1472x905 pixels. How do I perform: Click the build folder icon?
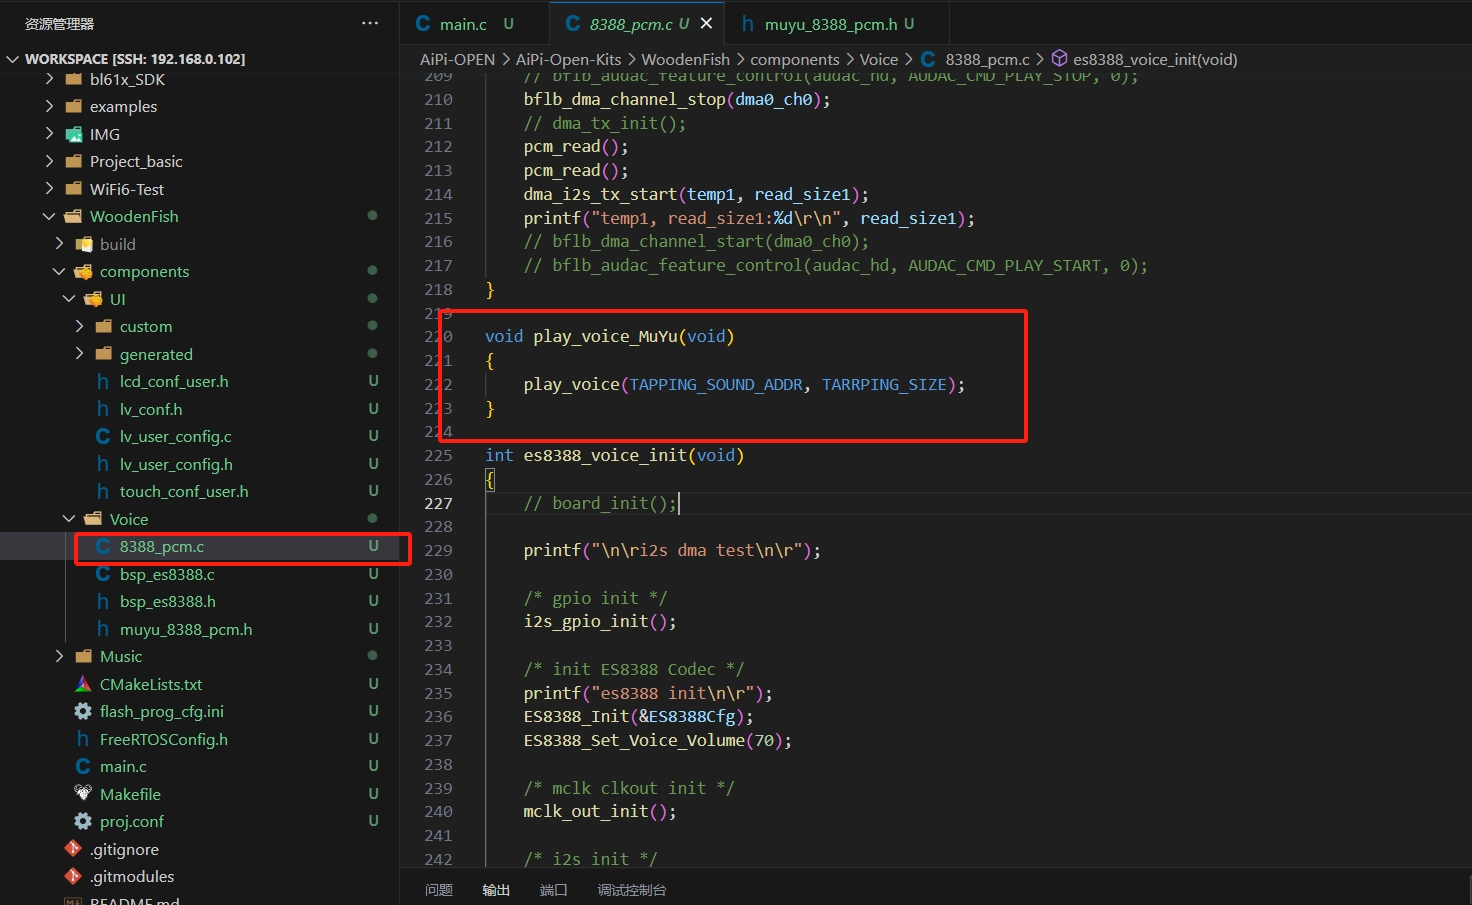[x=83, y=244]
